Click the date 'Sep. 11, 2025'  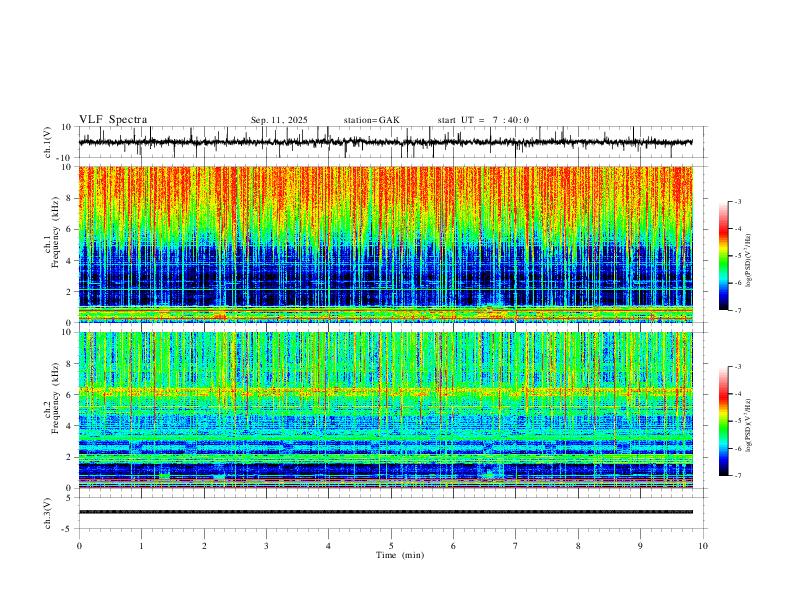click(x=279, y=120)
